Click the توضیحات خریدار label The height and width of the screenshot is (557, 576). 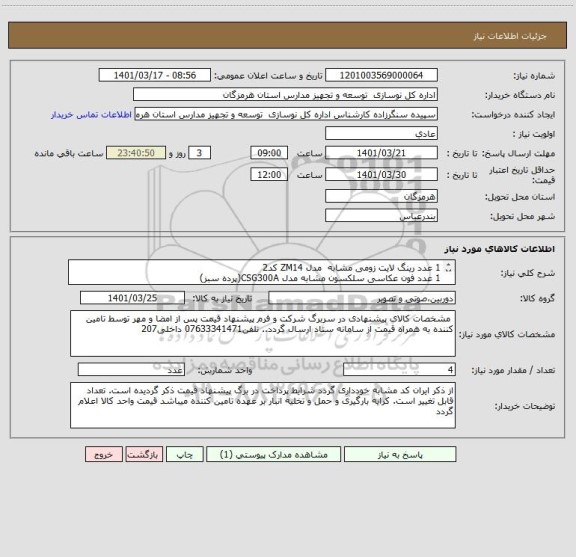click(x=525, y=406)
